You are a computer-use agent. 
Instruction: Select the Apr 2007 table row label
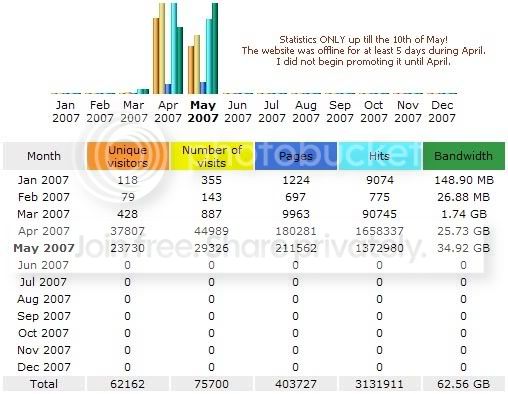pyautogui.click(x=44, y=231)
